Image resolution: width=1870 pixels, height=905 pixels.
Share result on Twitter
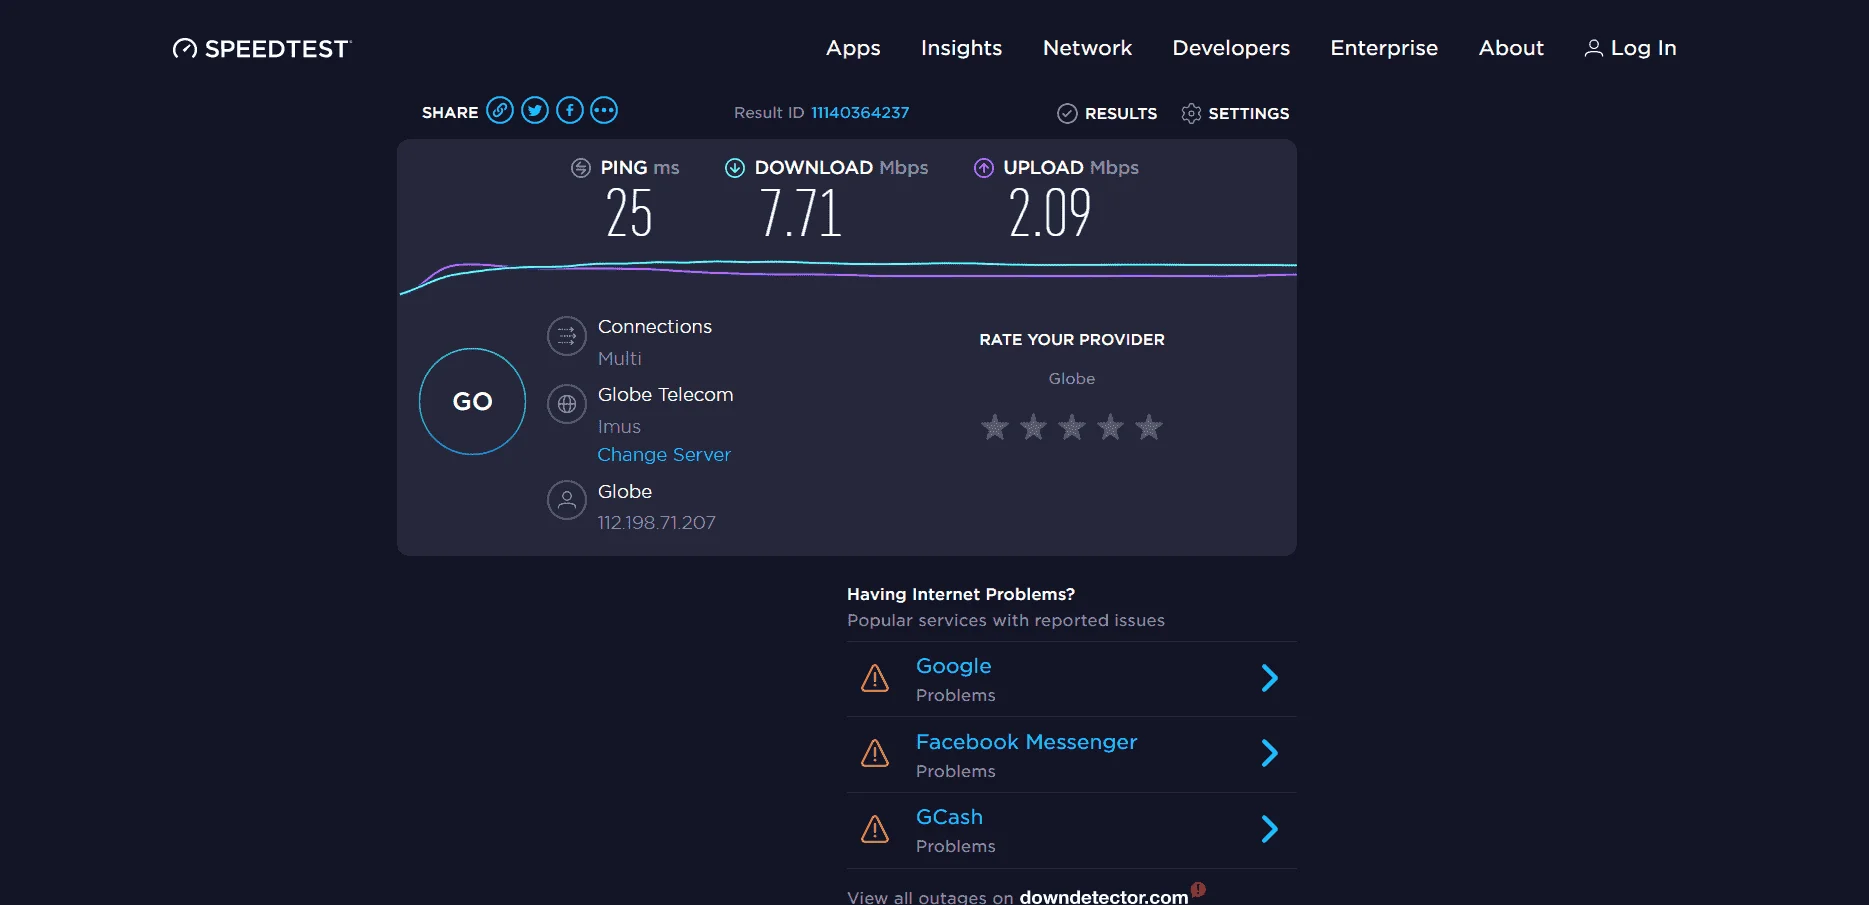[535, 110]
